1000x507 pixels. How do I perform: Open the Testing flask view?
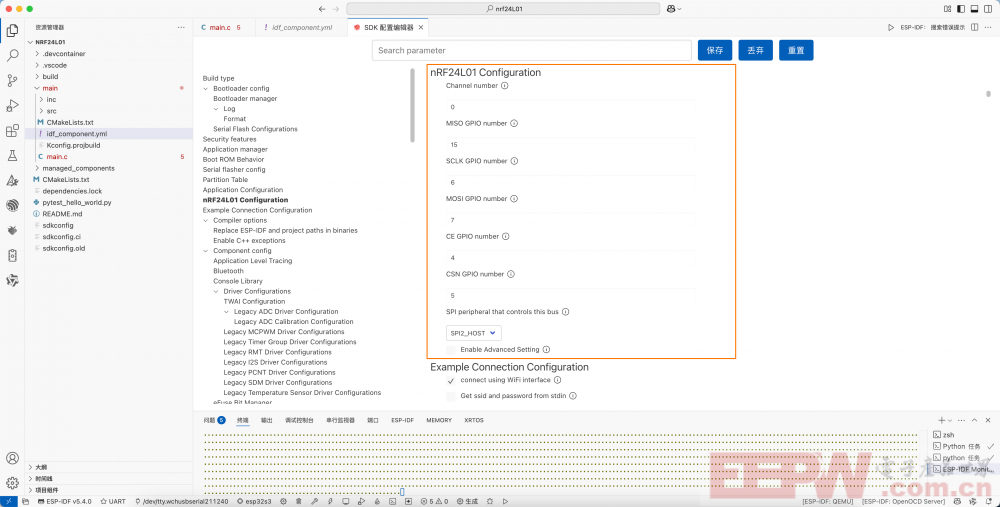[x=12, y=156]
